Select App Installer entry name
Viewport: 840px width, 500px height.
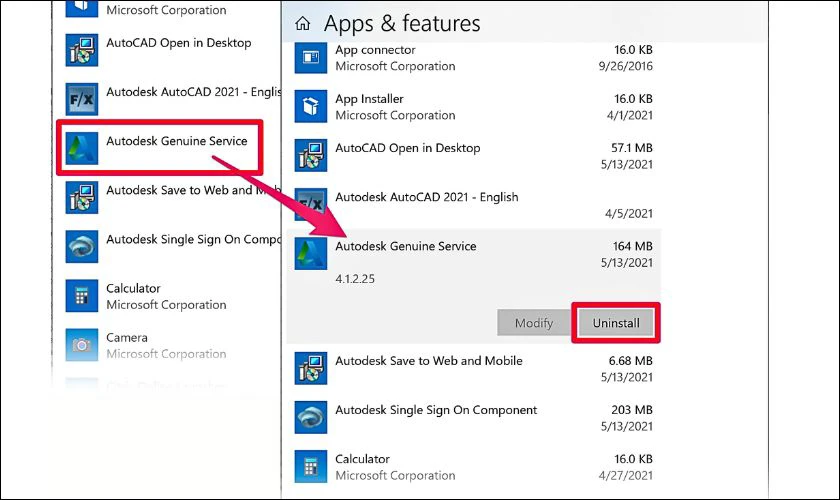(369, 99)
